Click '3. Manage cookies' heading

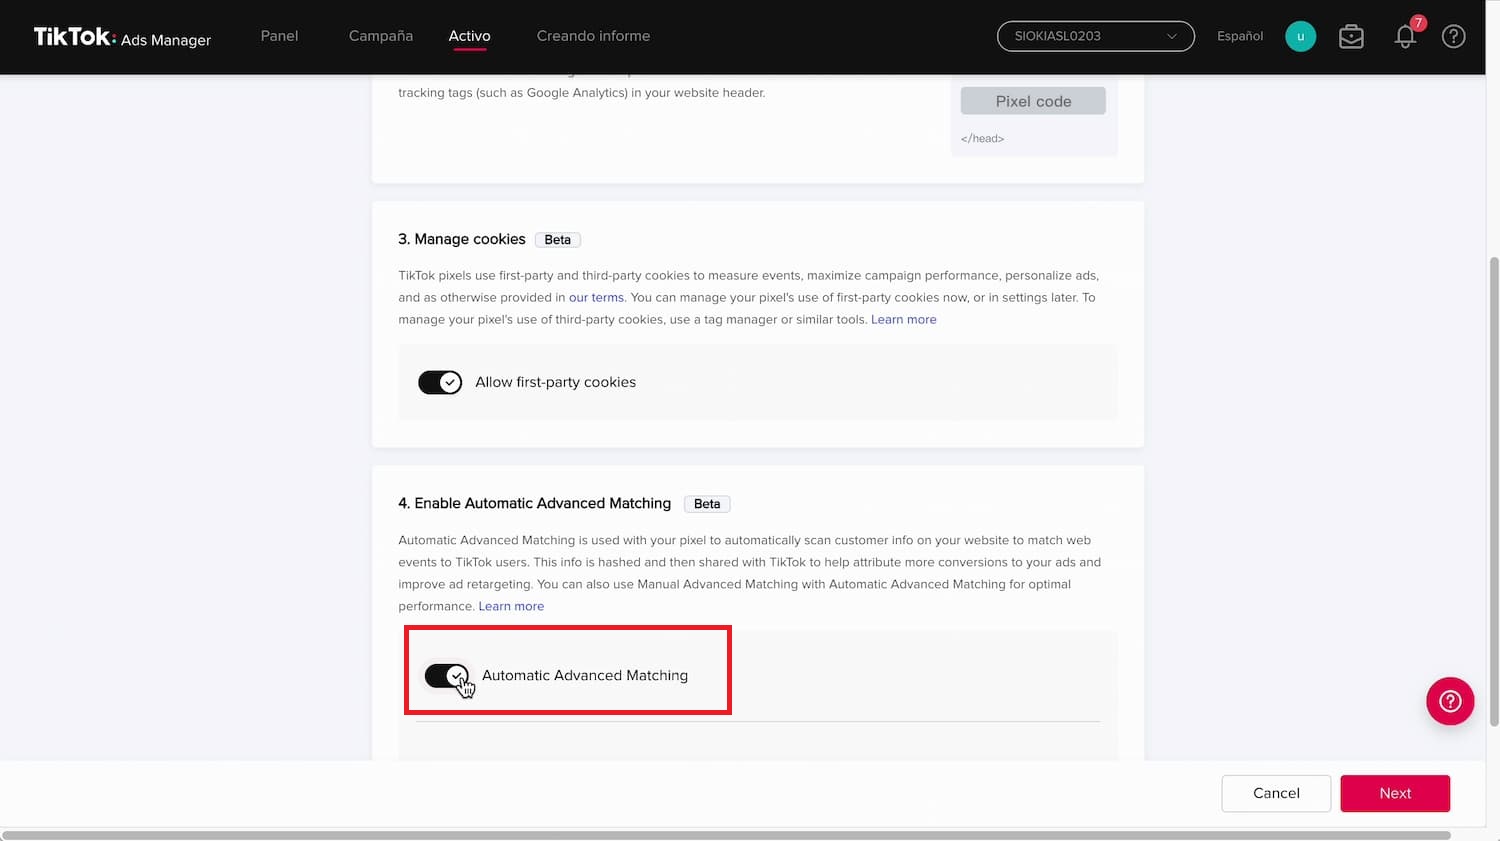(462, 239)
